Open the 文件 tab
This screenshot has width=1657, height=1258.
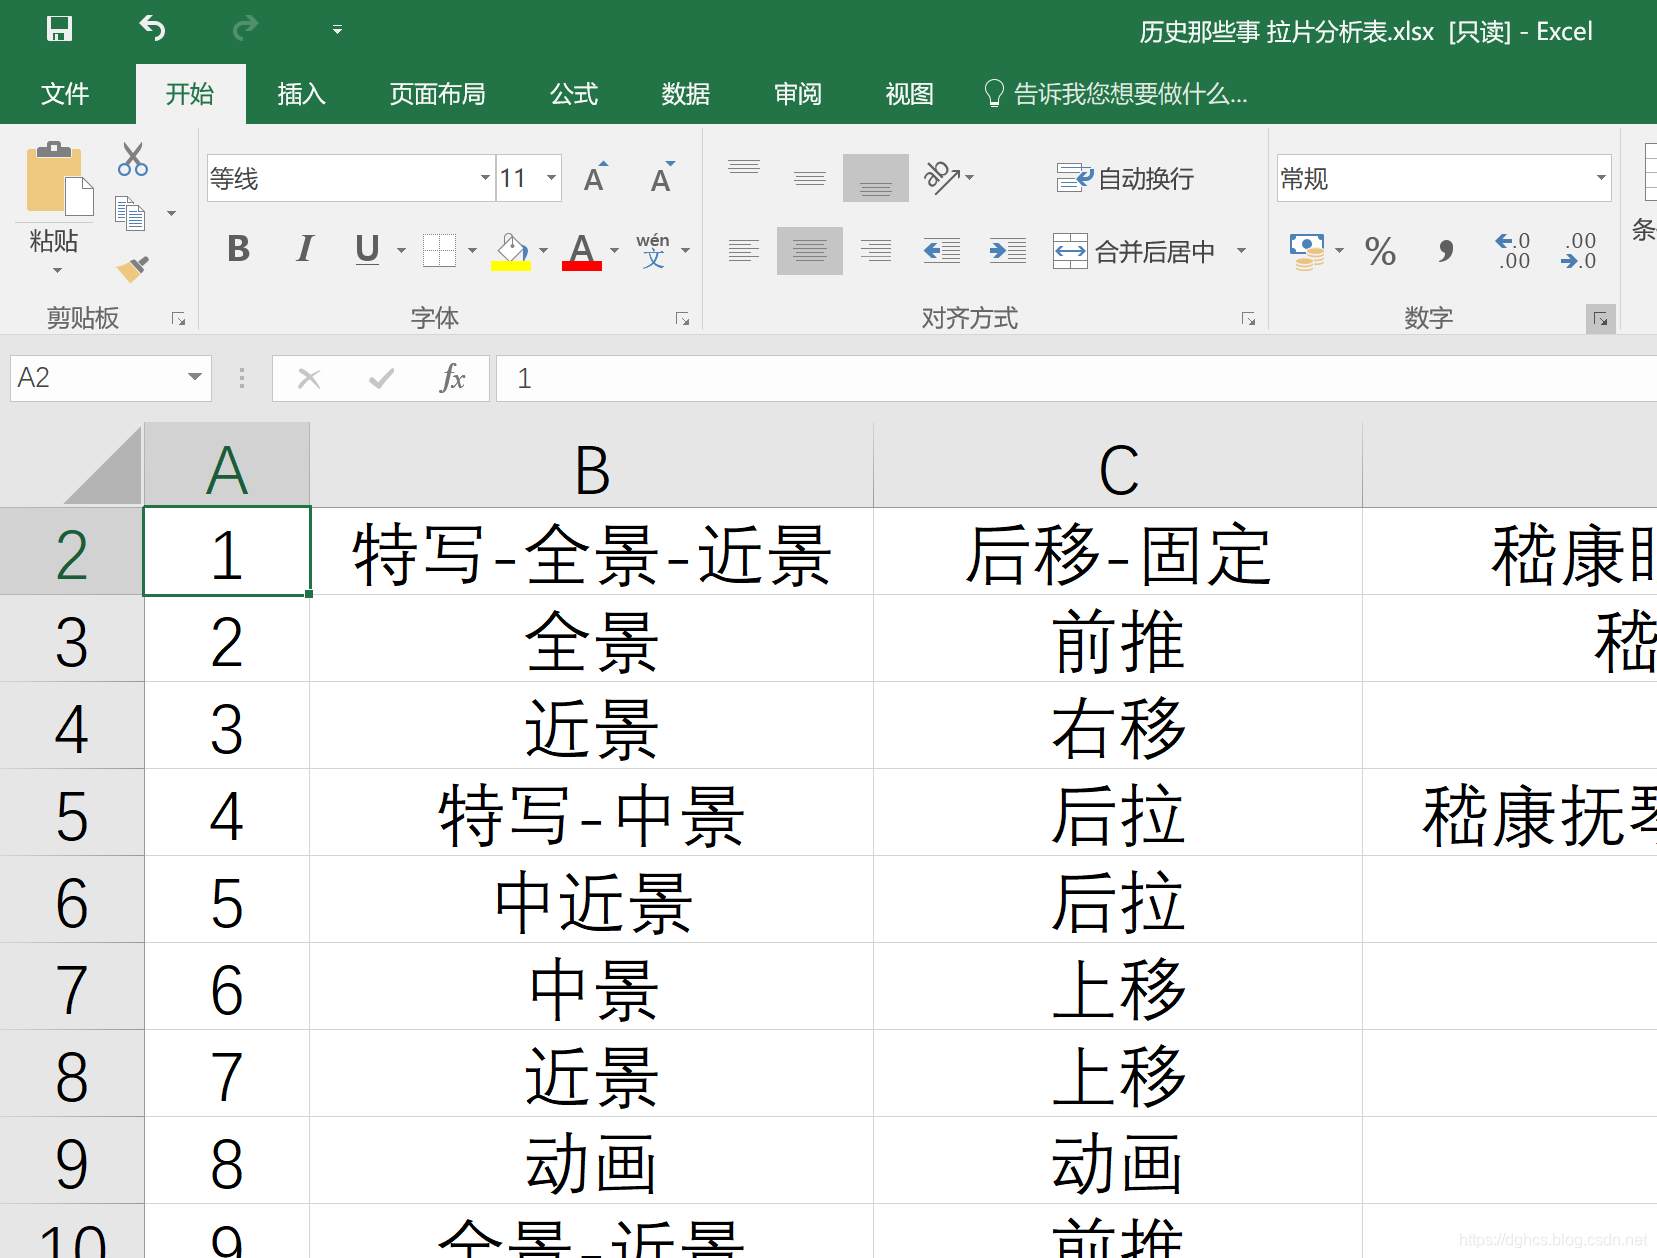click(65, 94)
